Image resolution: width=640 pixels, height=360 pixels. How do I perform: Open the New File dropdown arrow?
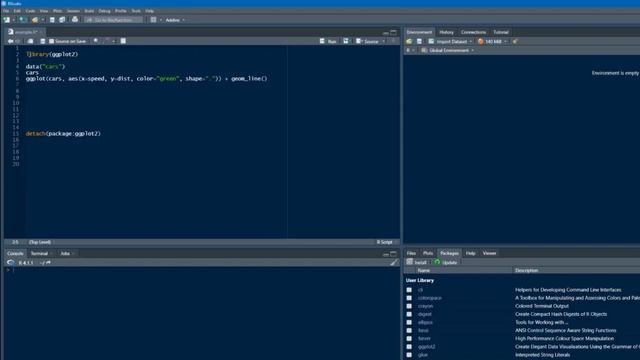[13, 20]
